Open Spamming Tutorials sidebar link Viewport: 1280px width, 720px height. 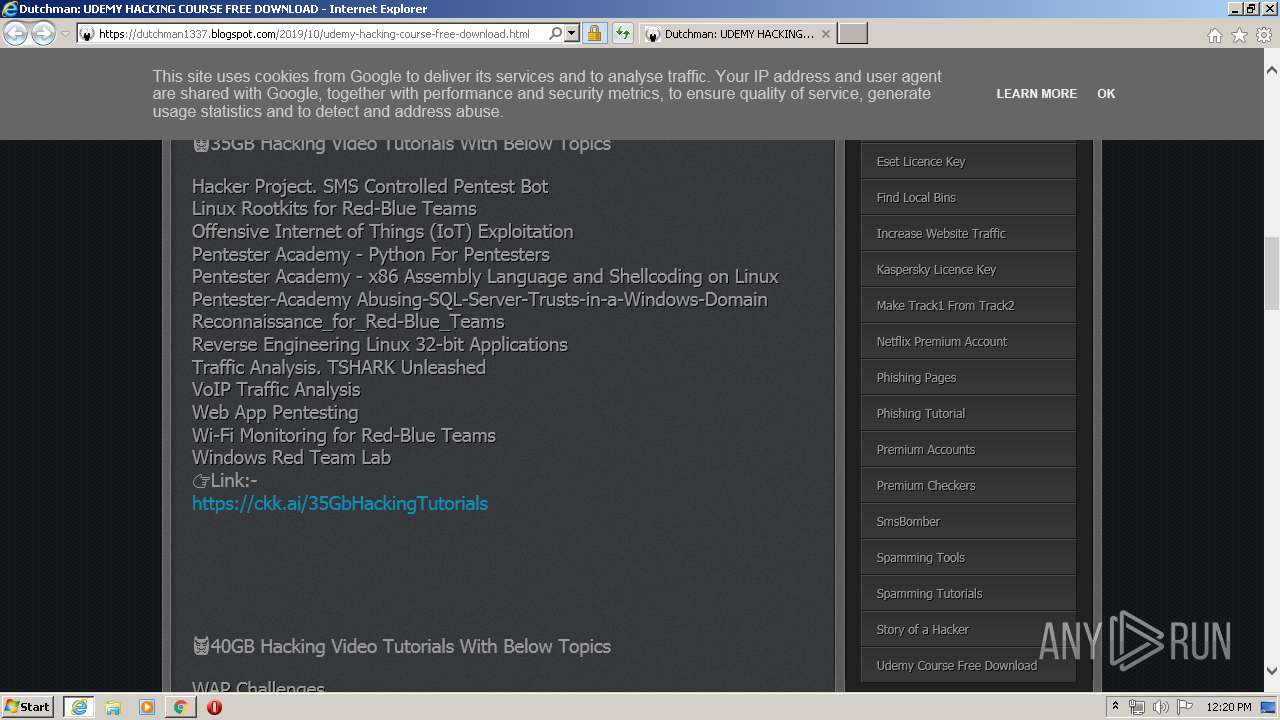[x=968, y=593]
